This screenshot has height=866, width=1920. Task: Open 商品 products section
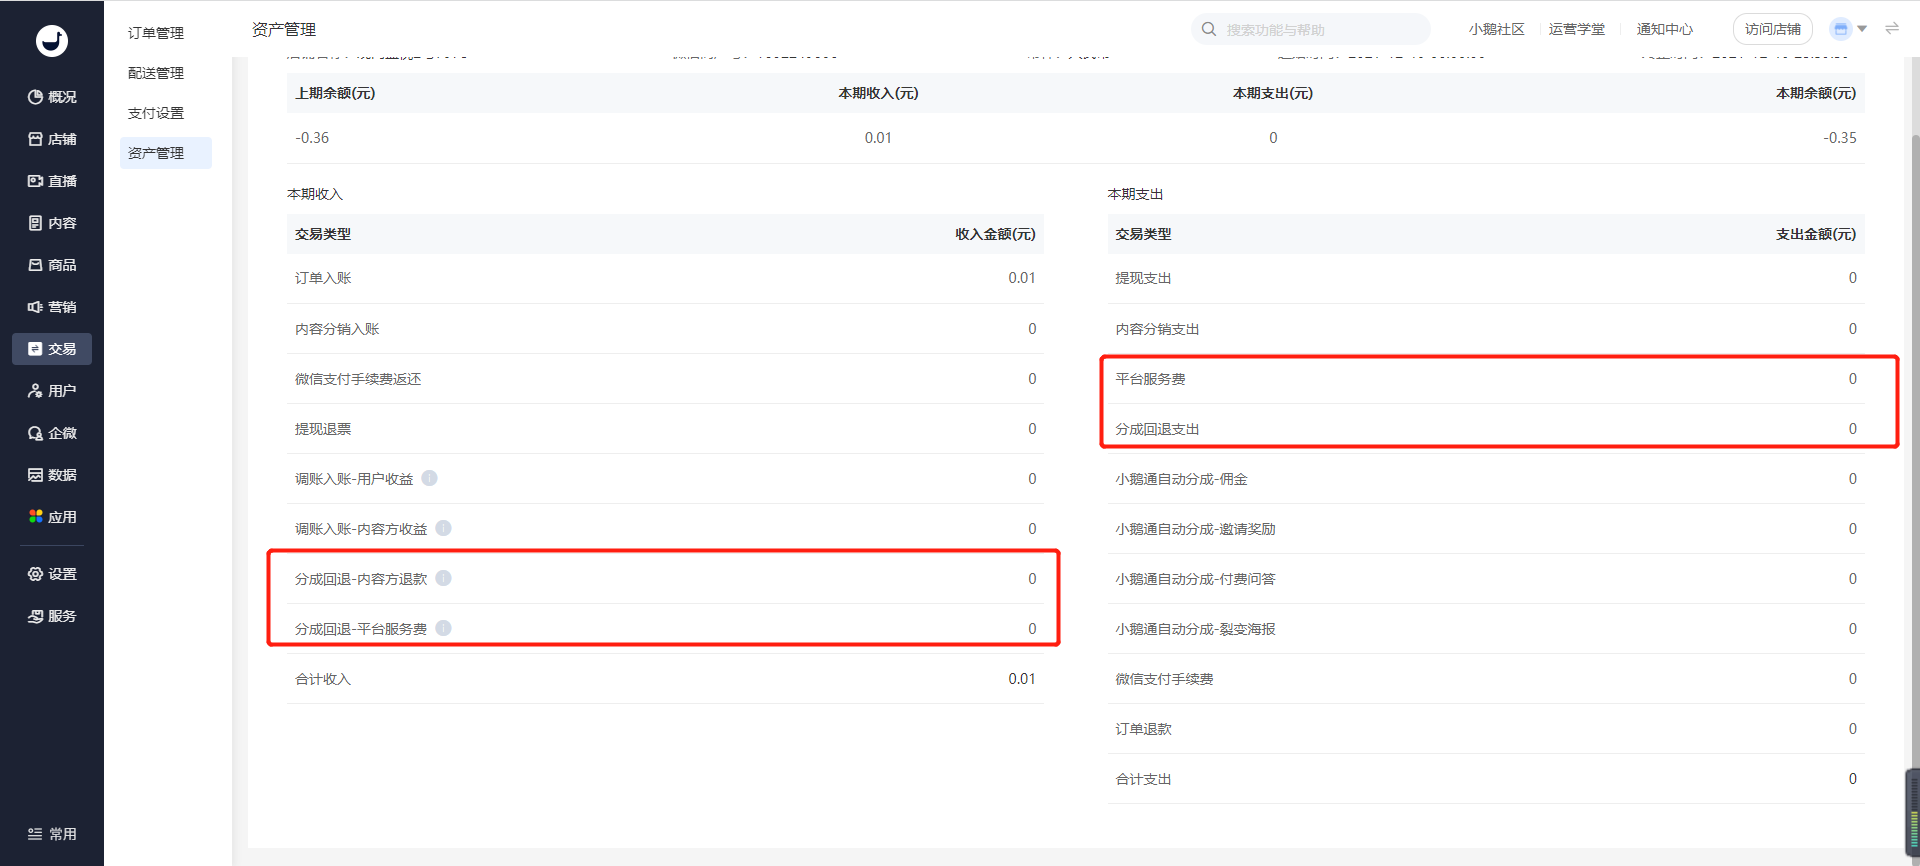point(52,265)
